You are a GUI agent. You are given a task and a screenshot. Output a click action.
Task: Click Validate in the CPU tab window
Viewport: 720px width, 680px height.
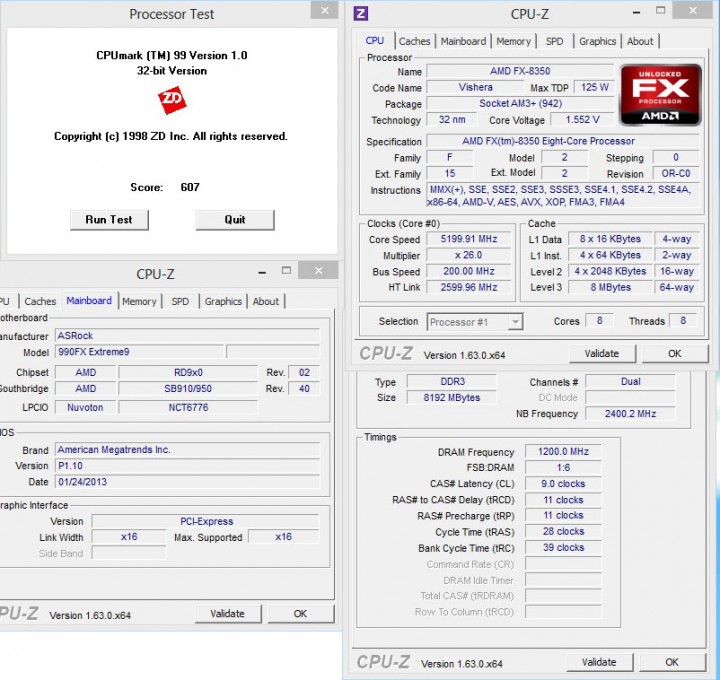(x=602, y=354)
